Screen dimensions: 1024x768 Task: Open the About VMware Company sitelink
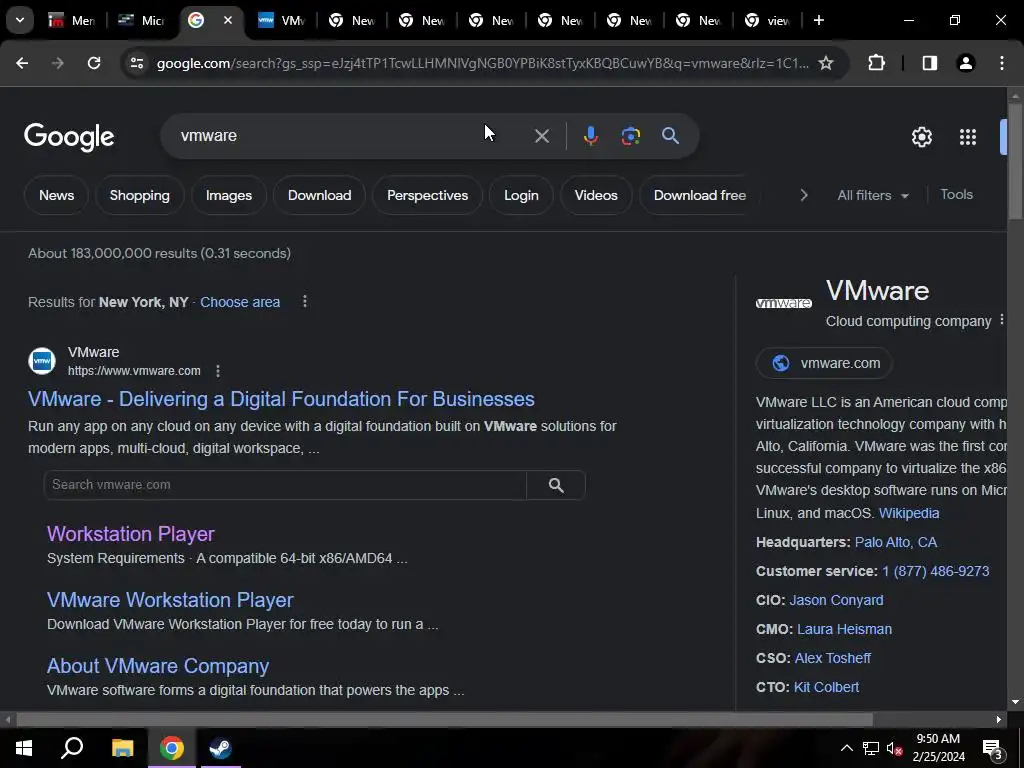coord(158,666)
